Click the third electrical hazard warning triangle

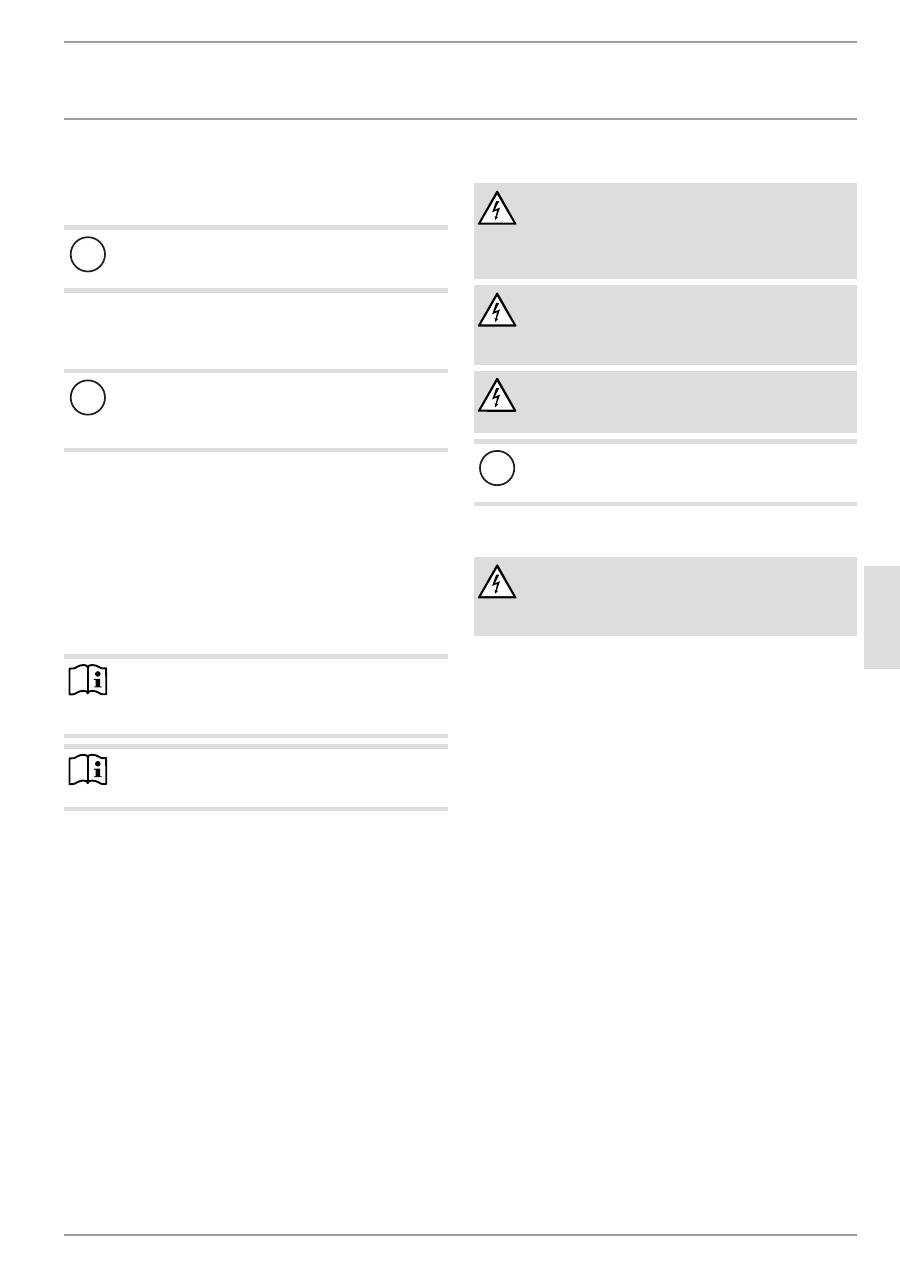coord(497,396)
